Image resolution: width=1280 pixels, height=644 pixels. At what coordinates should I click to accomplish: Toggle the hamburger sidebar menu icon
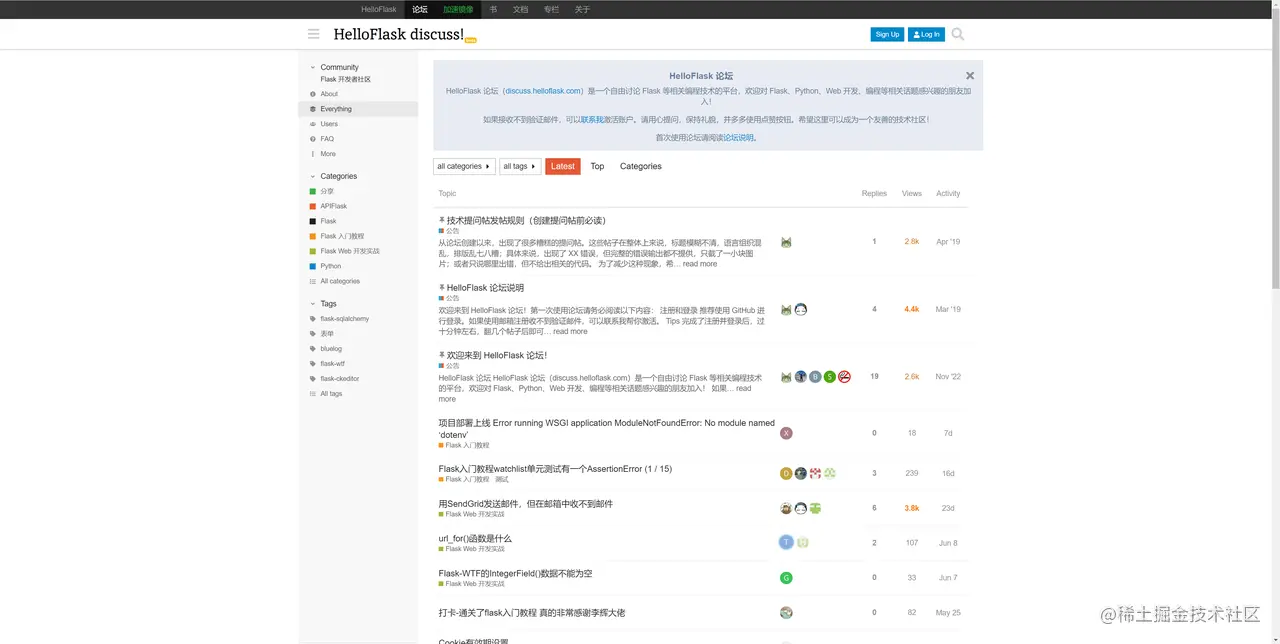point(314,34)
